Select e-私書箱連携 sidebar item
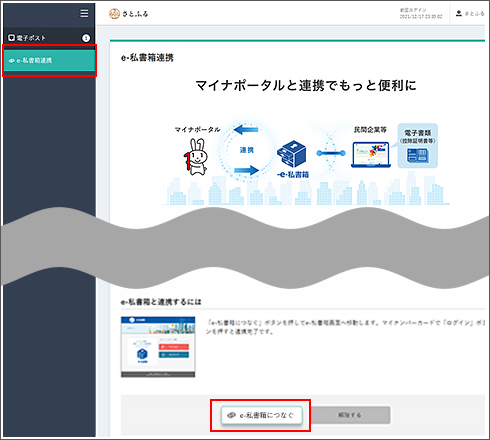The width and height of the screenshot is (490, 440). coord(49,60)
